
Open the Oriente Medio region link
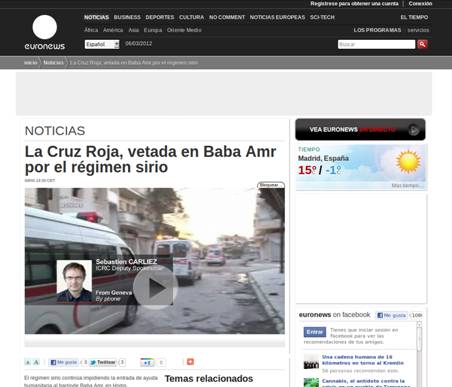[x=184, y=30]
